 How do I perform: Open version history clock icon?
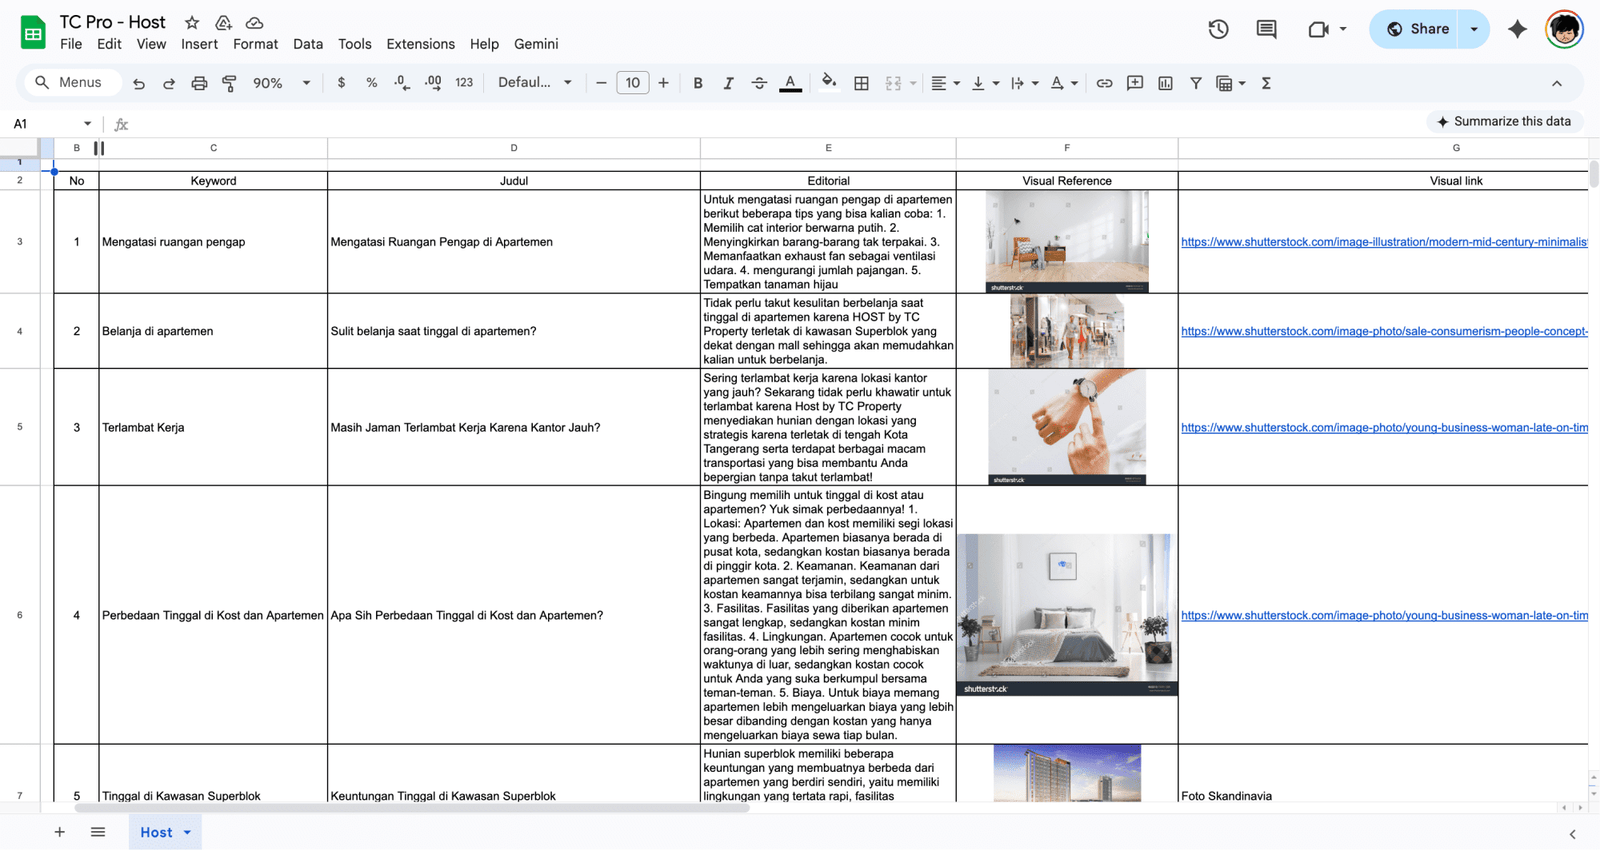1218,29
